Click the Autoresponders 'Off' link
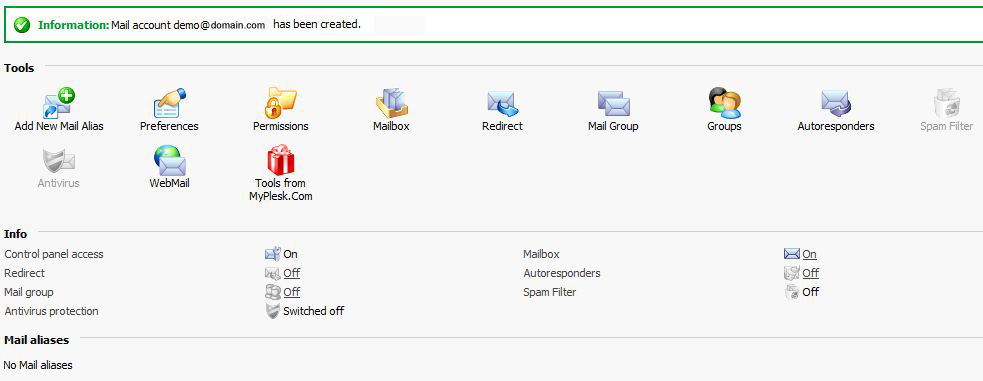The width and height of the screenshot is (983, 381). [811, 273]
